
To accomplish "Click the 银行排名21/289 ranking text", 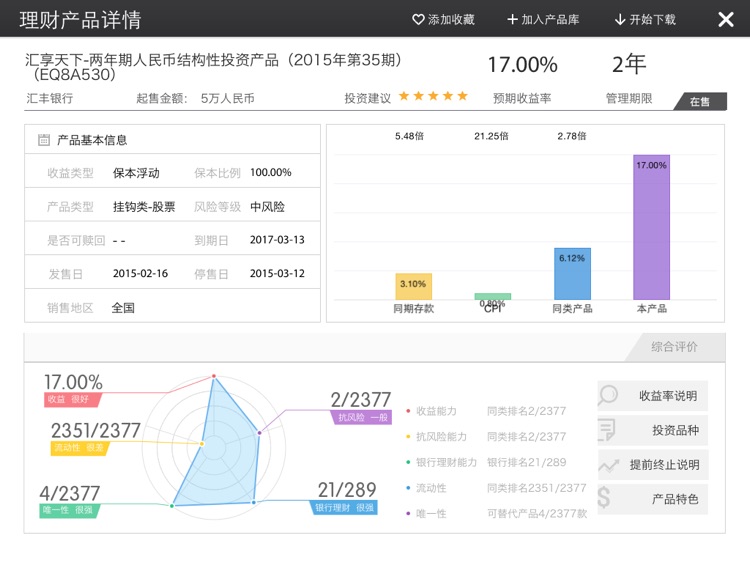I will pos(526,462).
